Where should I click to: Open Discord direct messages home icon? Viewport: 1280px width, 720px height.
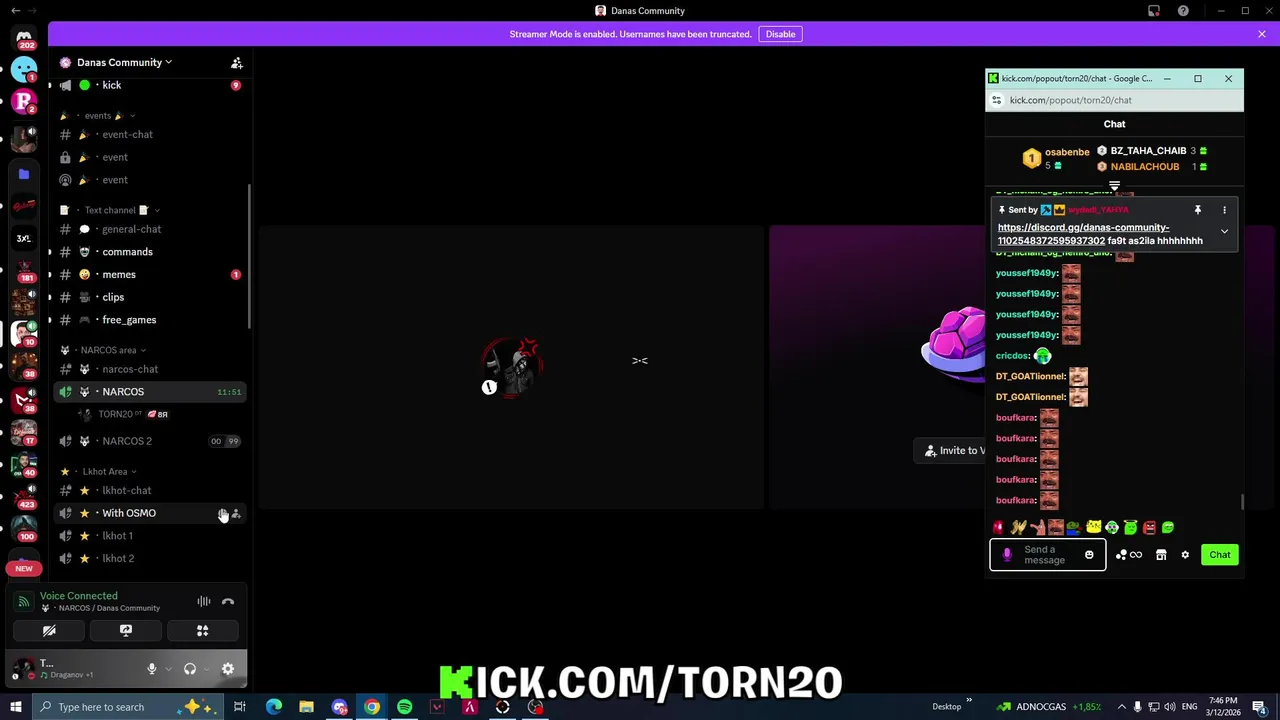24,40
